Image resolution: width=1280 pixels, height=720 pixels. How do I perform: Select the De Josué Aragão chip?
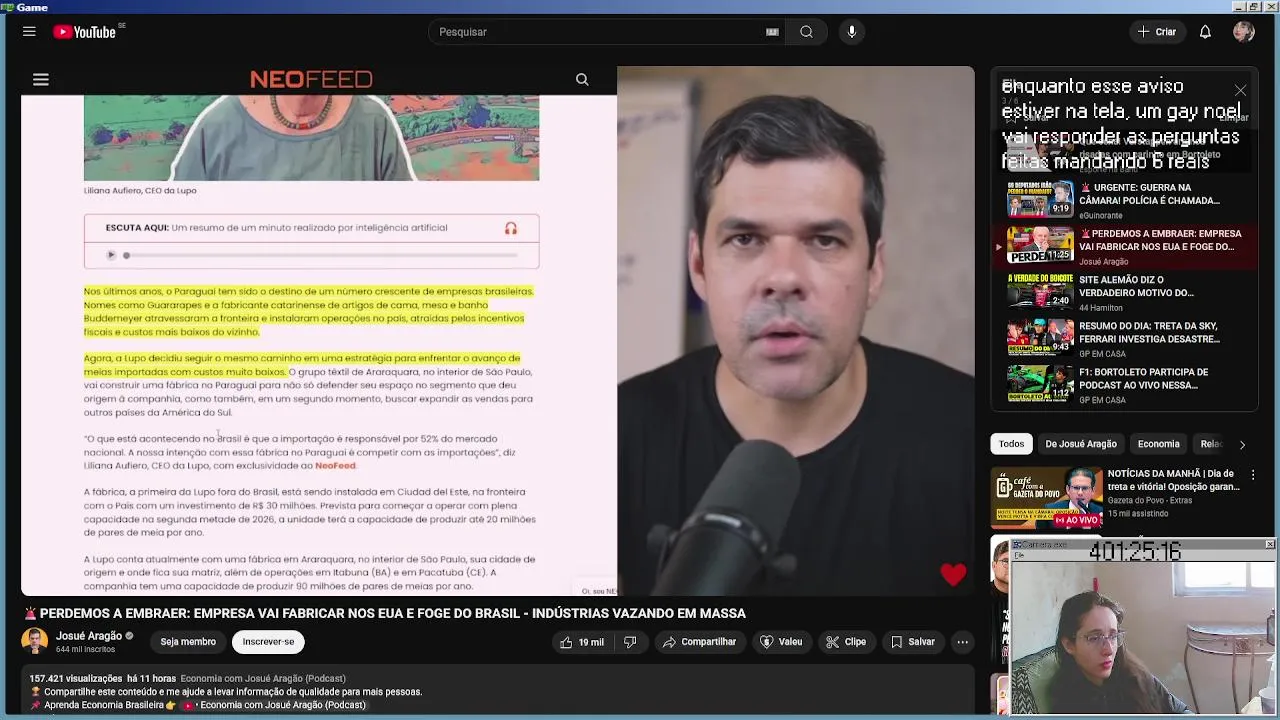coord(1081,444)
